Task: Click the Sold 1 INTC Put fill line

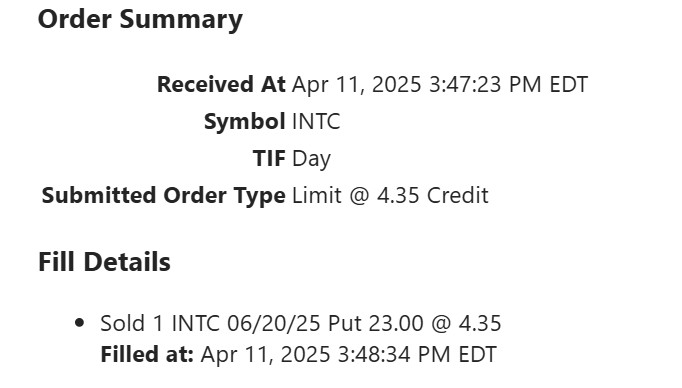Action: [x=301, y=323]
